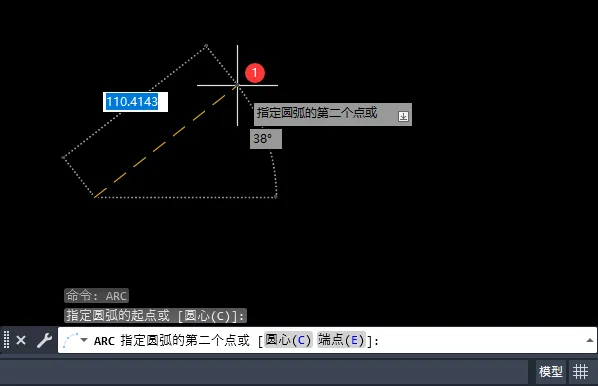Click the 110.4143 dynamic input field
Image resolution: width=598 pixels, height=386 pixels.
coord(135,102)
